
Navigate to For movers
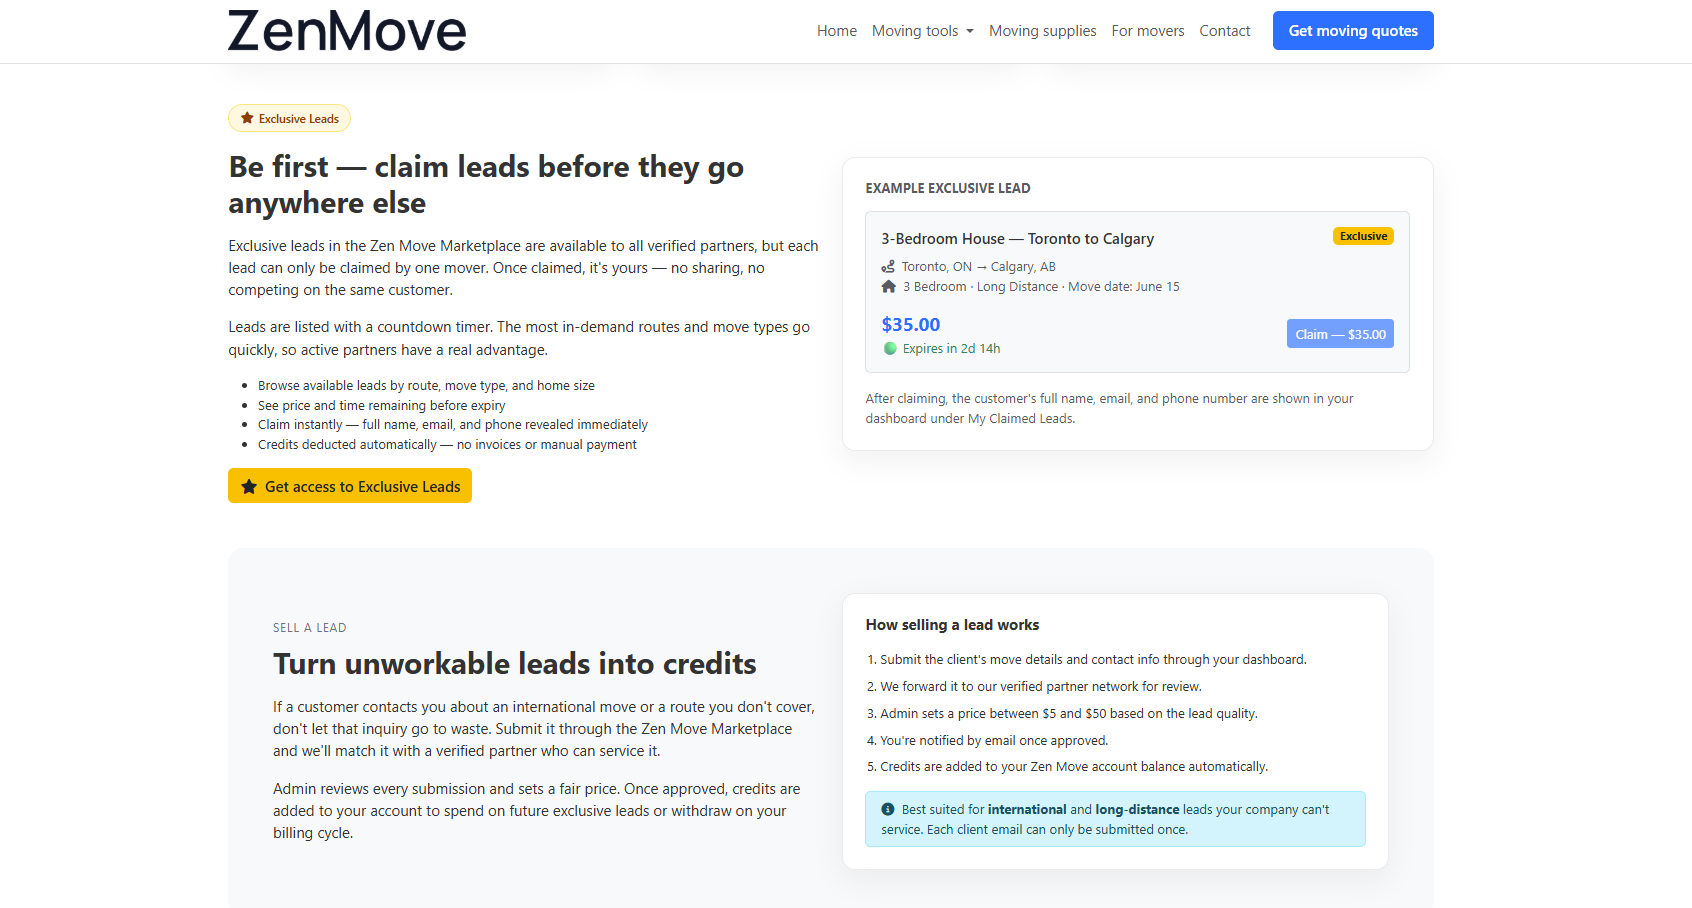[1147, 31]
